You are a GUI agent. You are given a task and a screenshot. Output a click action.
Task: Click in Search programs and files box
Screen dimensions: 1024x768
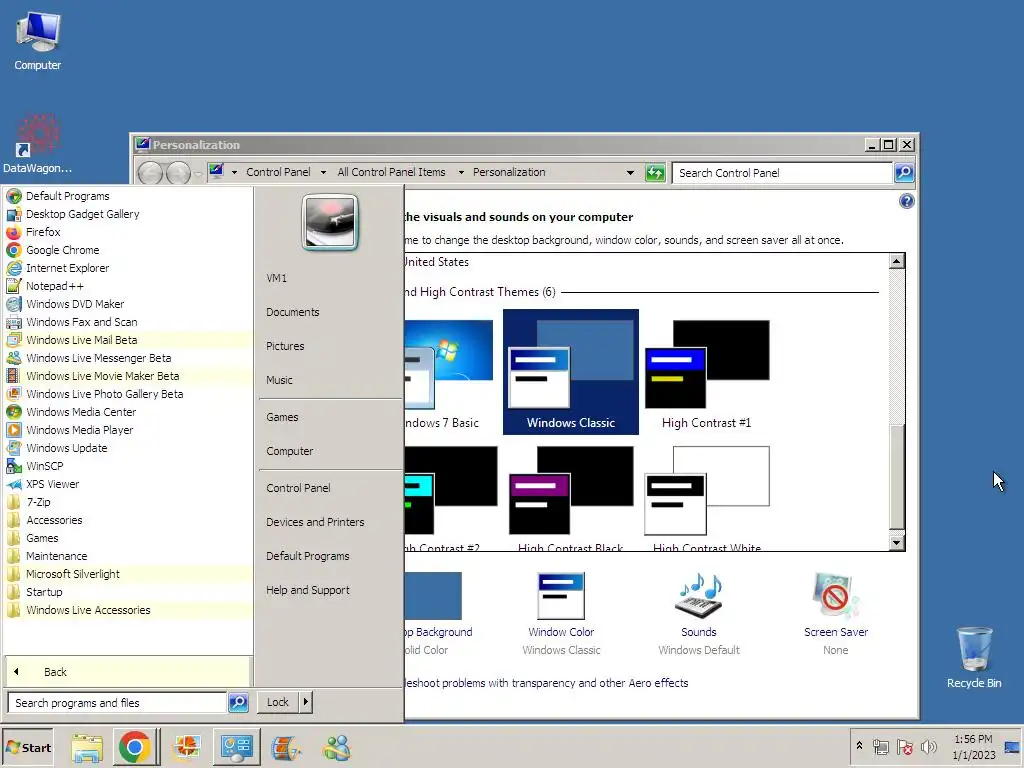118,703
